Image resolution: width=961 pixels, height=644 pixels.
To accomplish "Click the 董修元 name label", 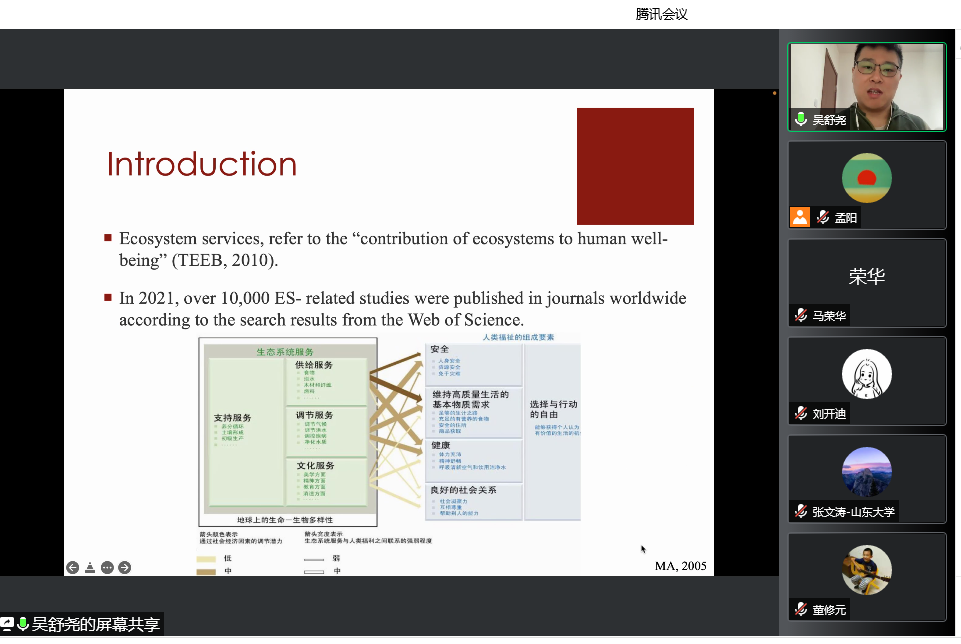I will 829,610.
